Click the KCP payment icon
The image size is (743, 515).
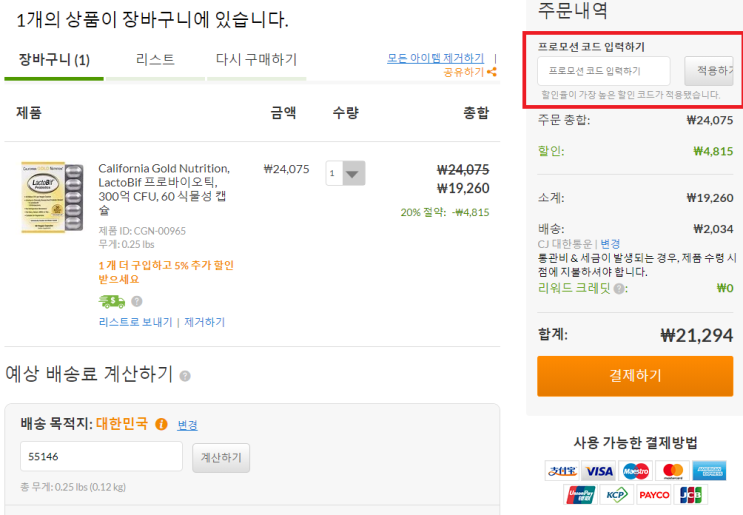(617, 495)
